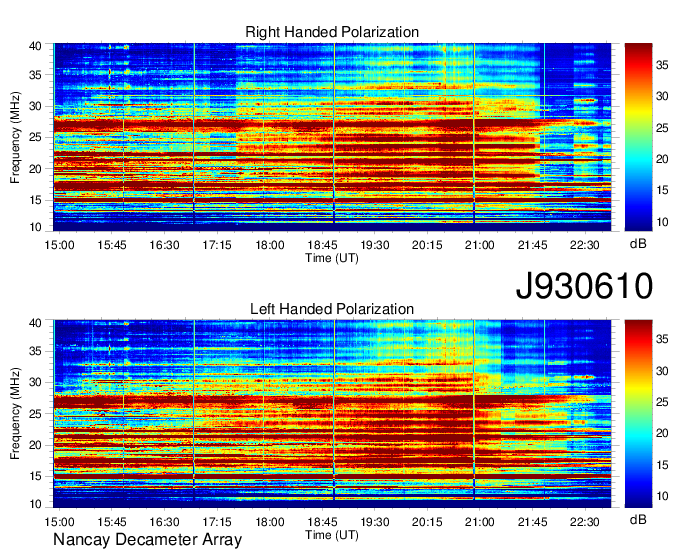Click the 16:30 time tick of Right Handed plot
680x552 pixels.
164,245
